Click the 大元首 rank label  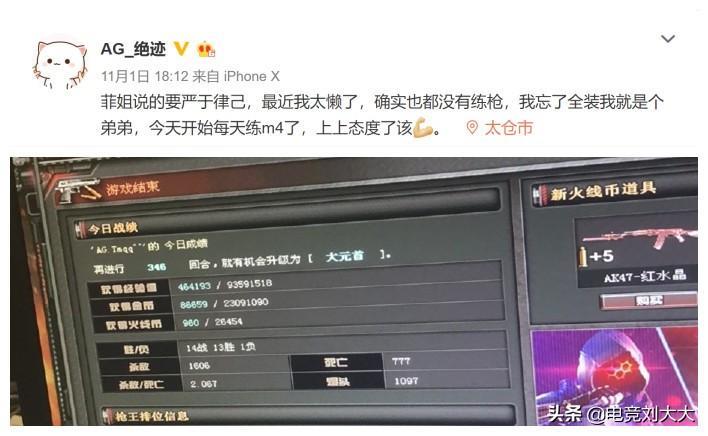click(x=345, y=256)
